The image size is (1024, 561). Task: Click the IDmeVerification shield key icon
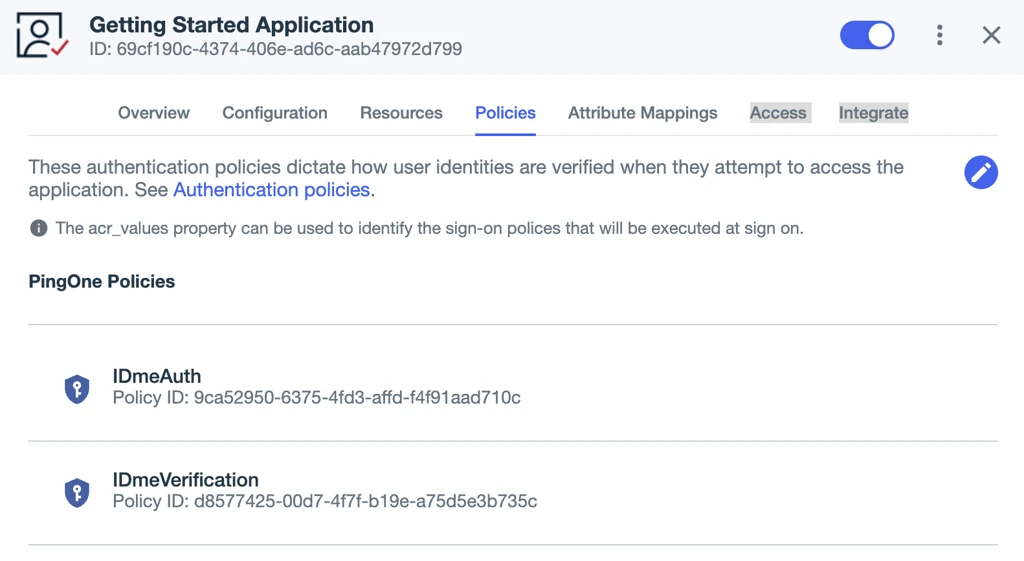77,492
